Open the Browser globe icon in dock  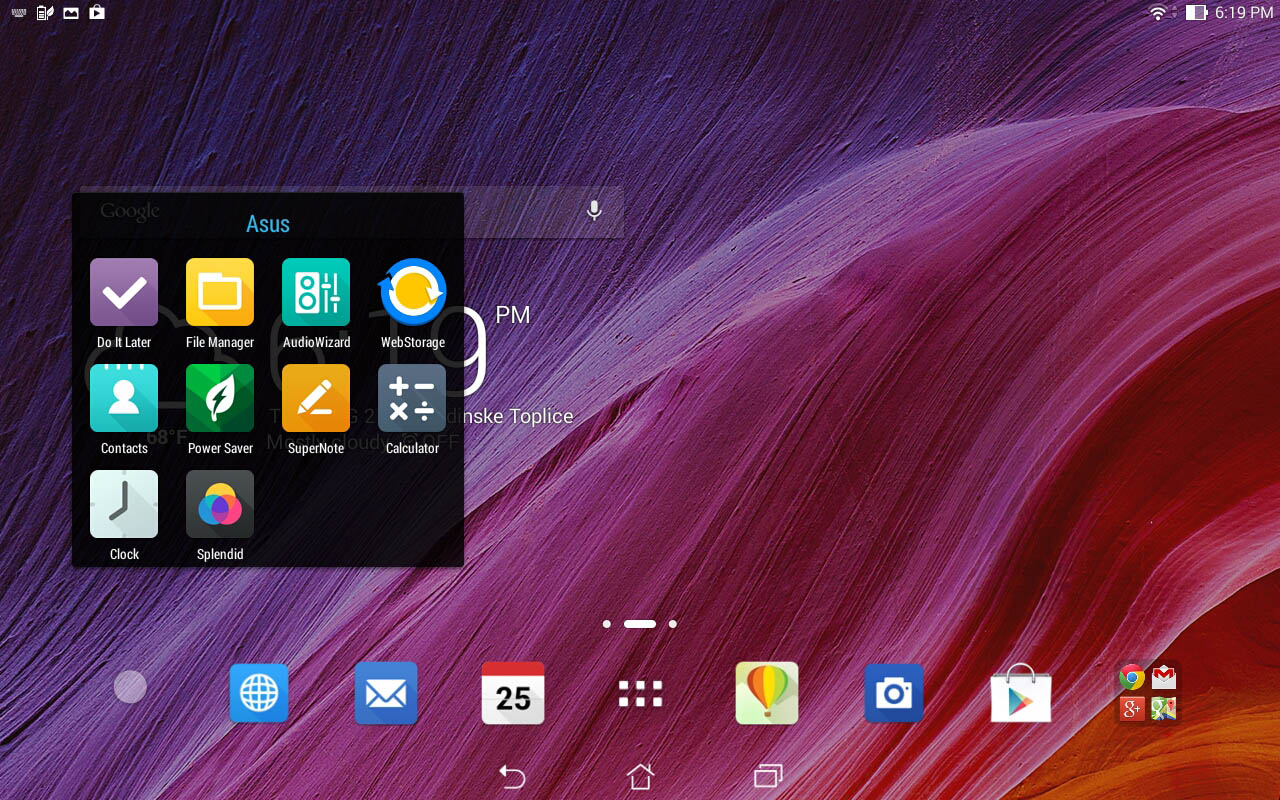(x=259, y=692)
